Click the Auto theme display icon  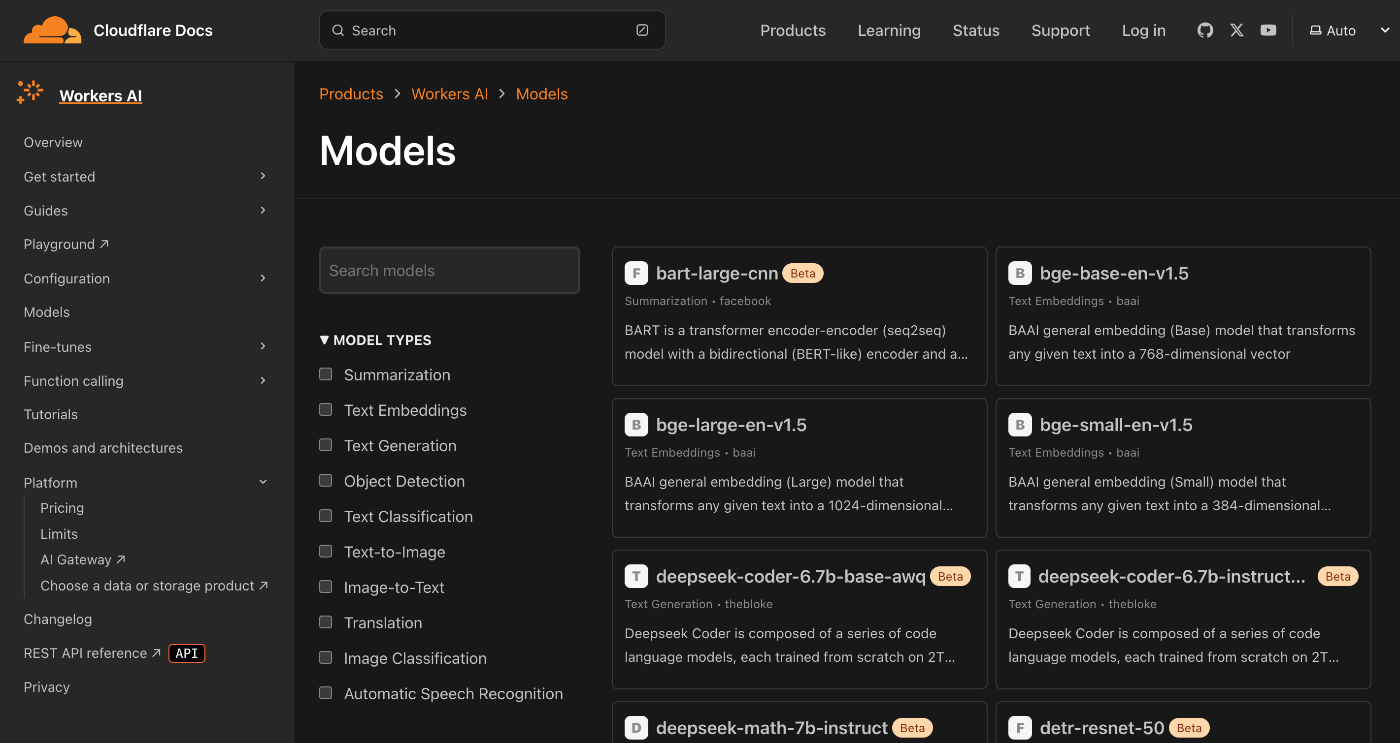tap(1313, 30)
